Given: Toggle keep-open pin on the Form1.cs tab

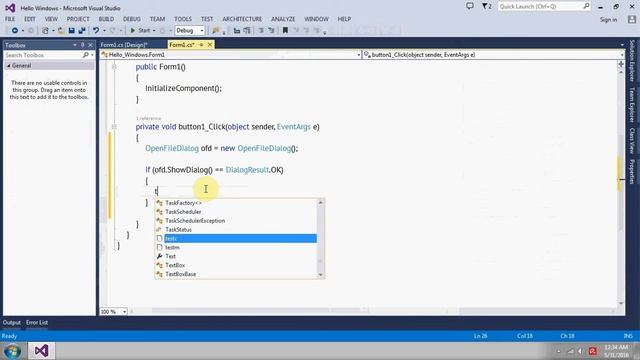Looking at the screenshot, I should pos(201,44).
